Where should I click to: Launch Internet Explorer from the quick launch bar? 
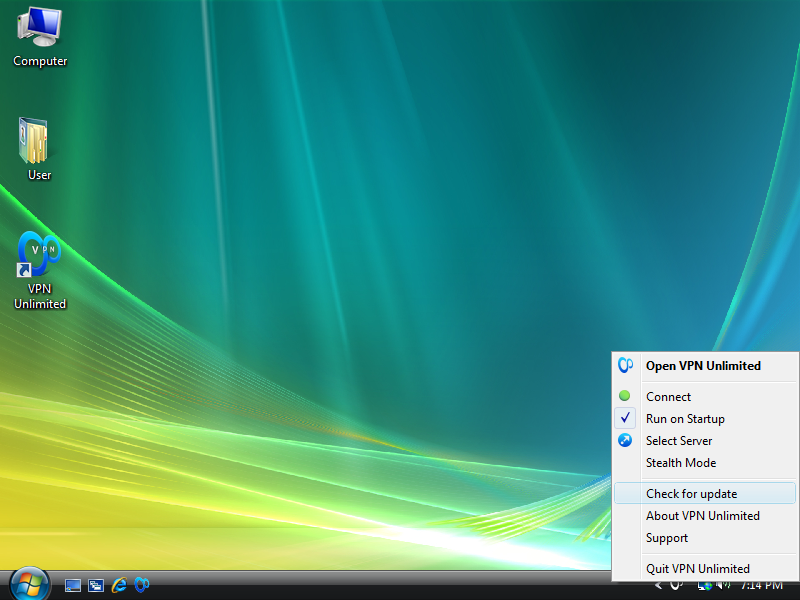119,585
